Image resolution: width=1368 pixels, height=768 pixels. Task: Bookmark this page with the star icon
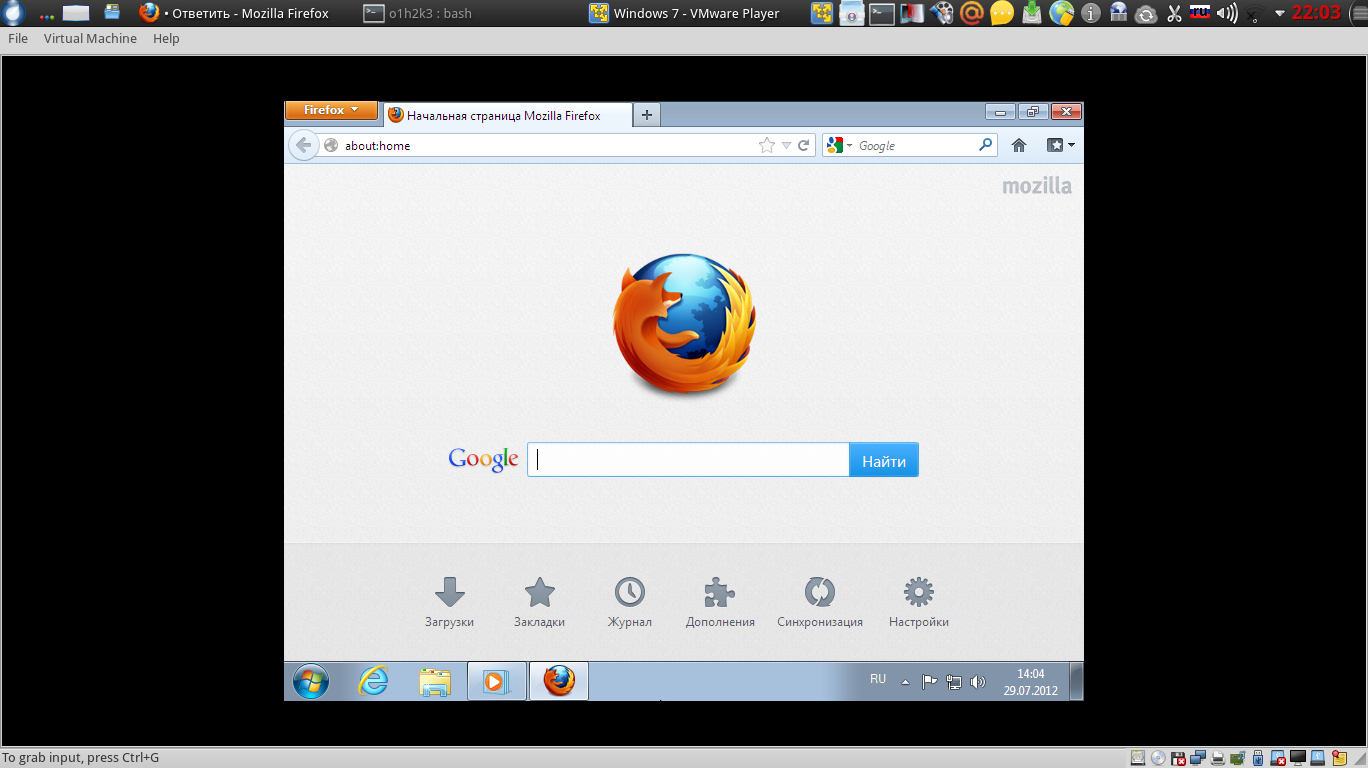click(x=767, y=145)
